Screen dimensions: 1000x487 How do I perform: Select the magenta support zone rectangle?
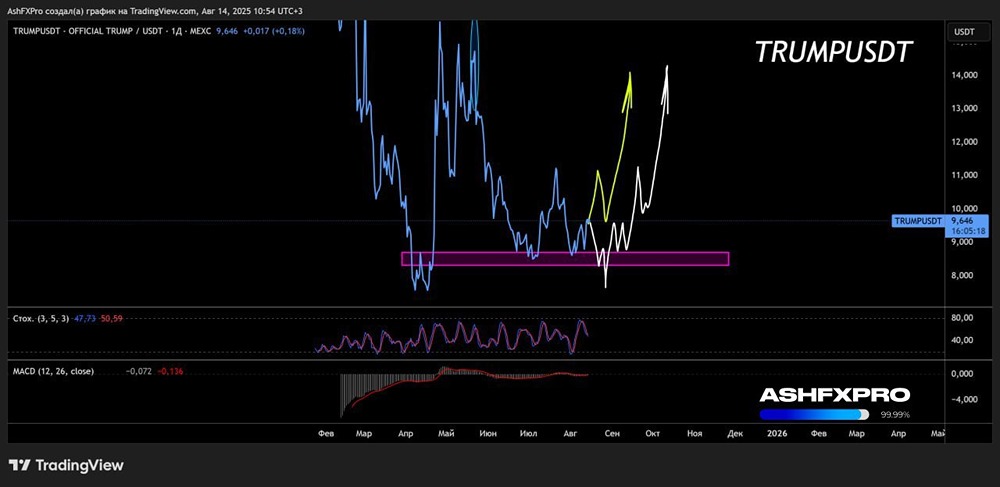(565, 259)
